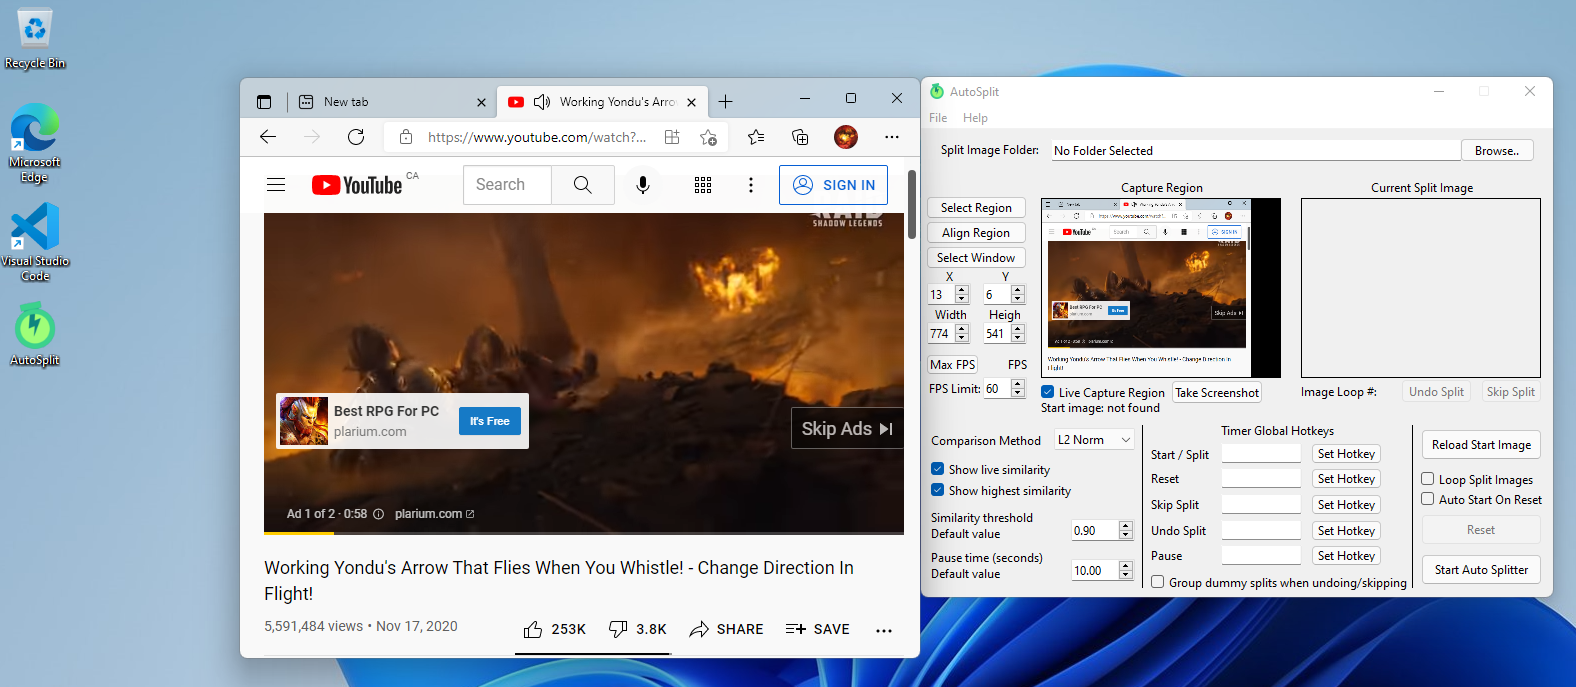This screenshot has width=1576, height=687.
Task: Add page to favorites star icon
Action: click(x=708, y=137)
